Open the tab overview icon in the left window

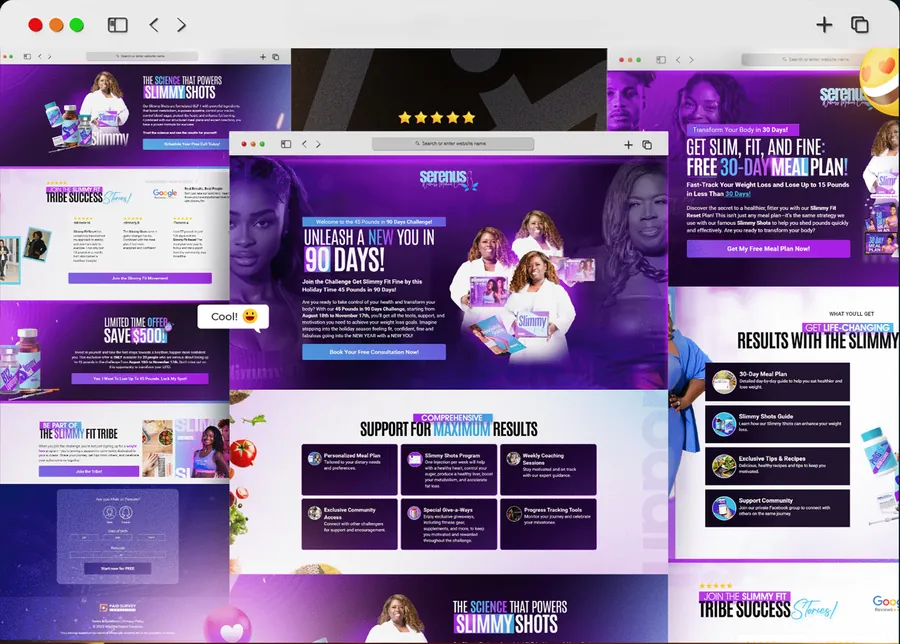[276, 57]
